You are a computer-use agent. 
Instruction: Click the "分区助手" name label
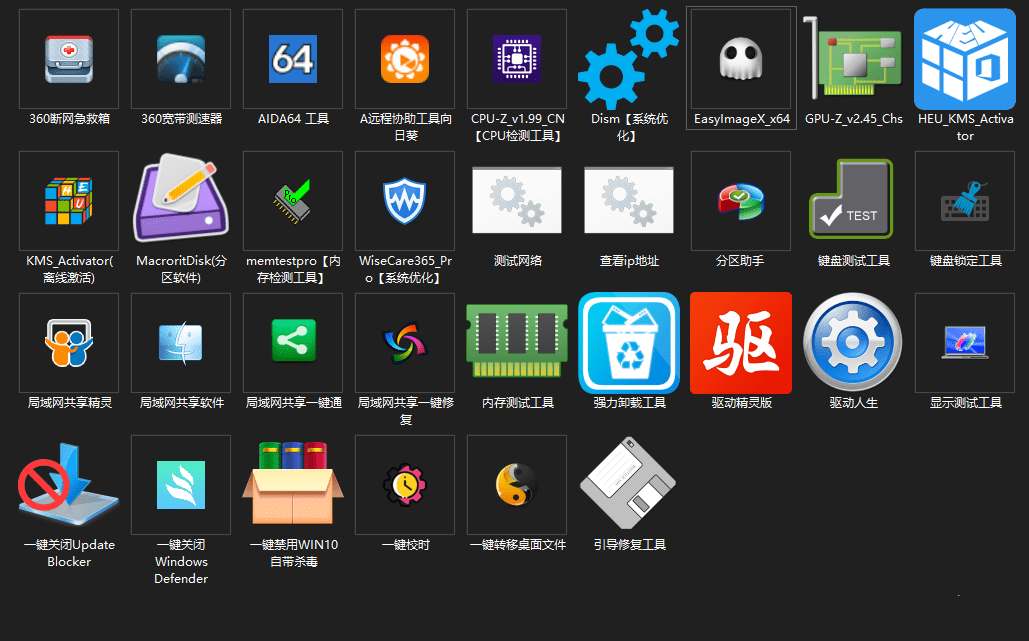(740, 260)
